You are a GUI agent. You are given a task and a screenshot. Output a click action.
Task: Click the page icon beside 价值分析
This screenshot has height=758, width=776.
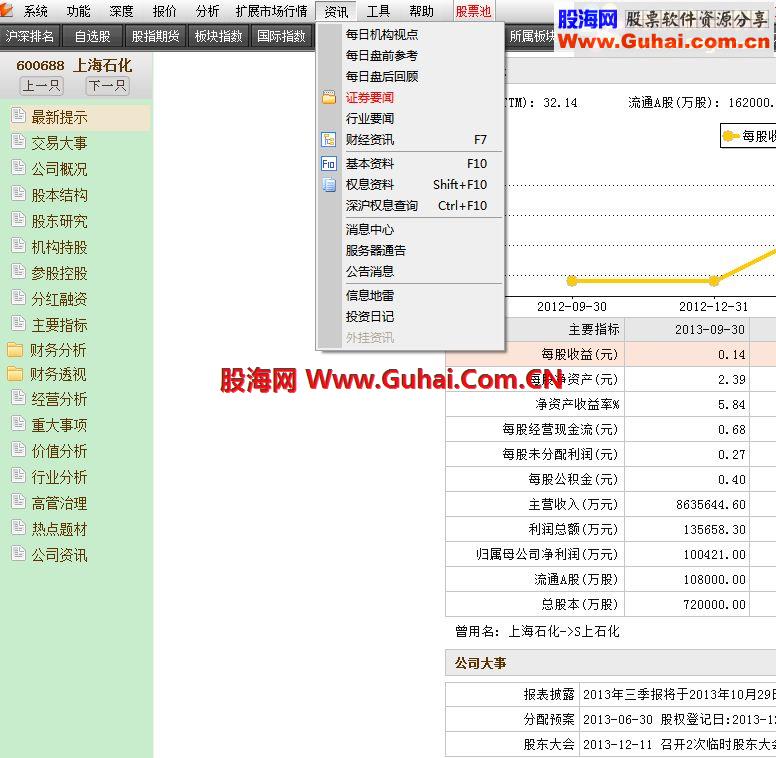pos(18,449)
